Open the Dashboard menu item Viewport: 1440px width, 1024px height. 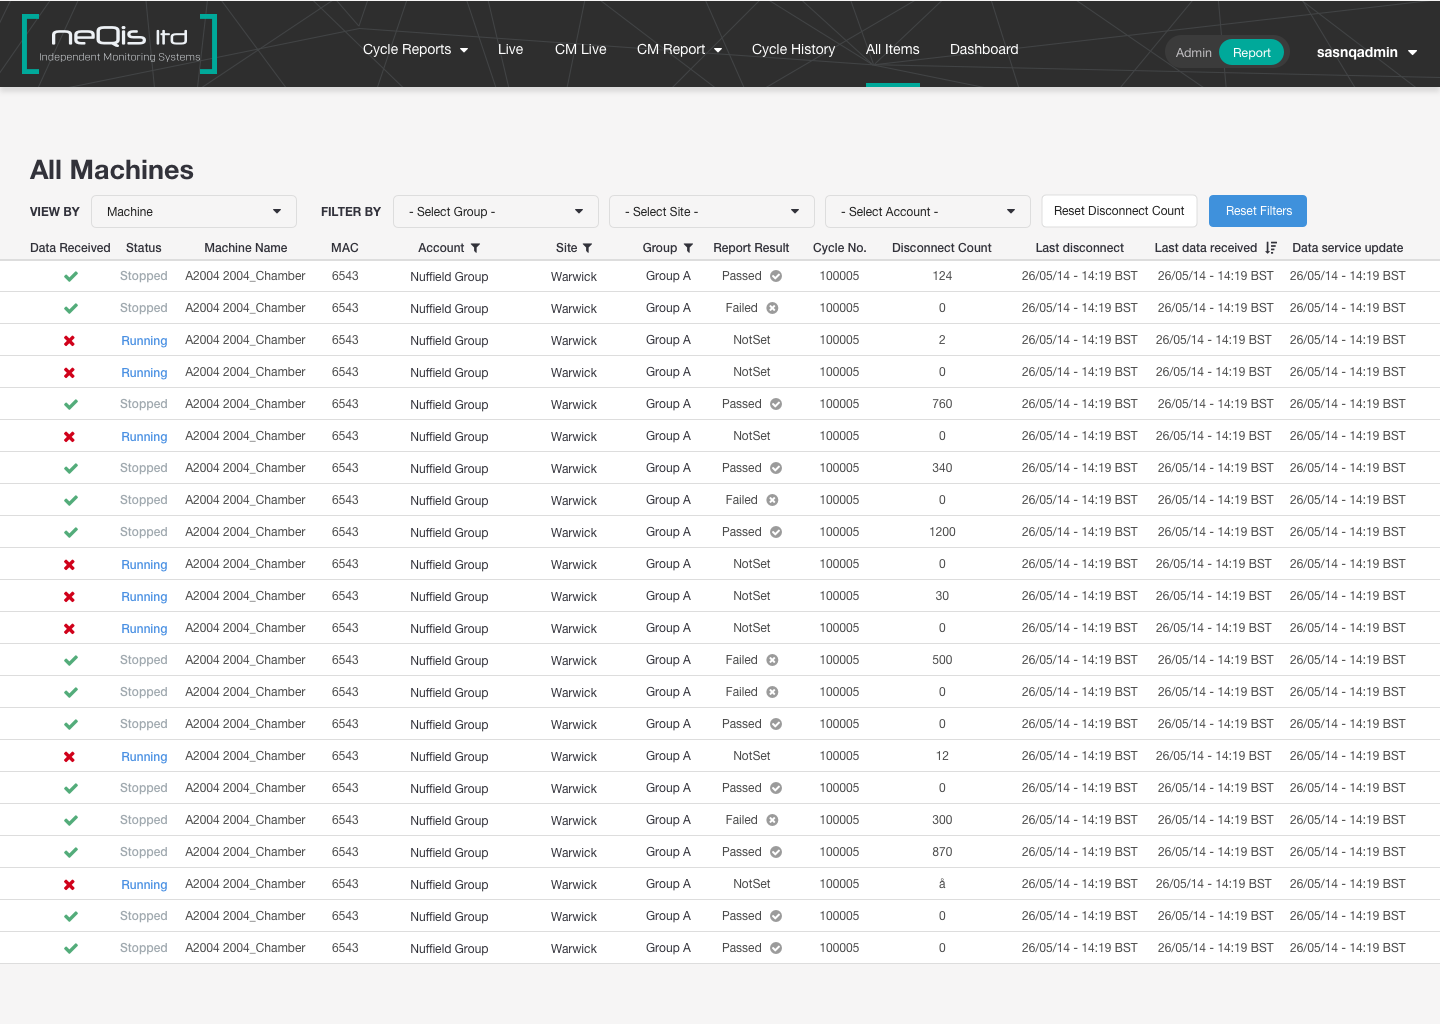click(x=983, y=49)
